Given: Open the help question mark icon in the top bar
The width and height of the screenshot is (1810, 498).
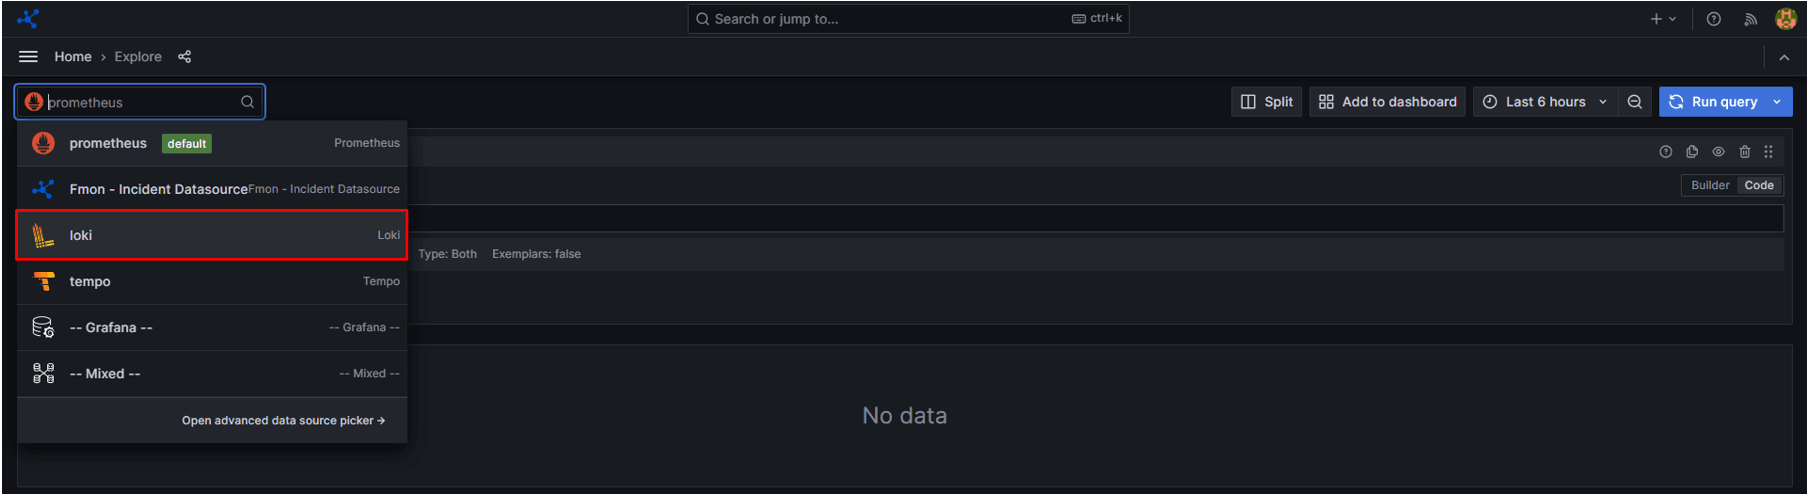Looking at the screenshot, I should (1714, 19).
